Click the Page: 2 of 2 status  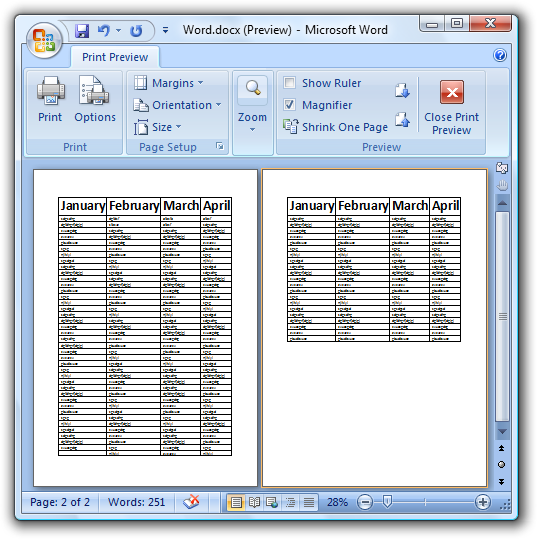coord(60,502)
